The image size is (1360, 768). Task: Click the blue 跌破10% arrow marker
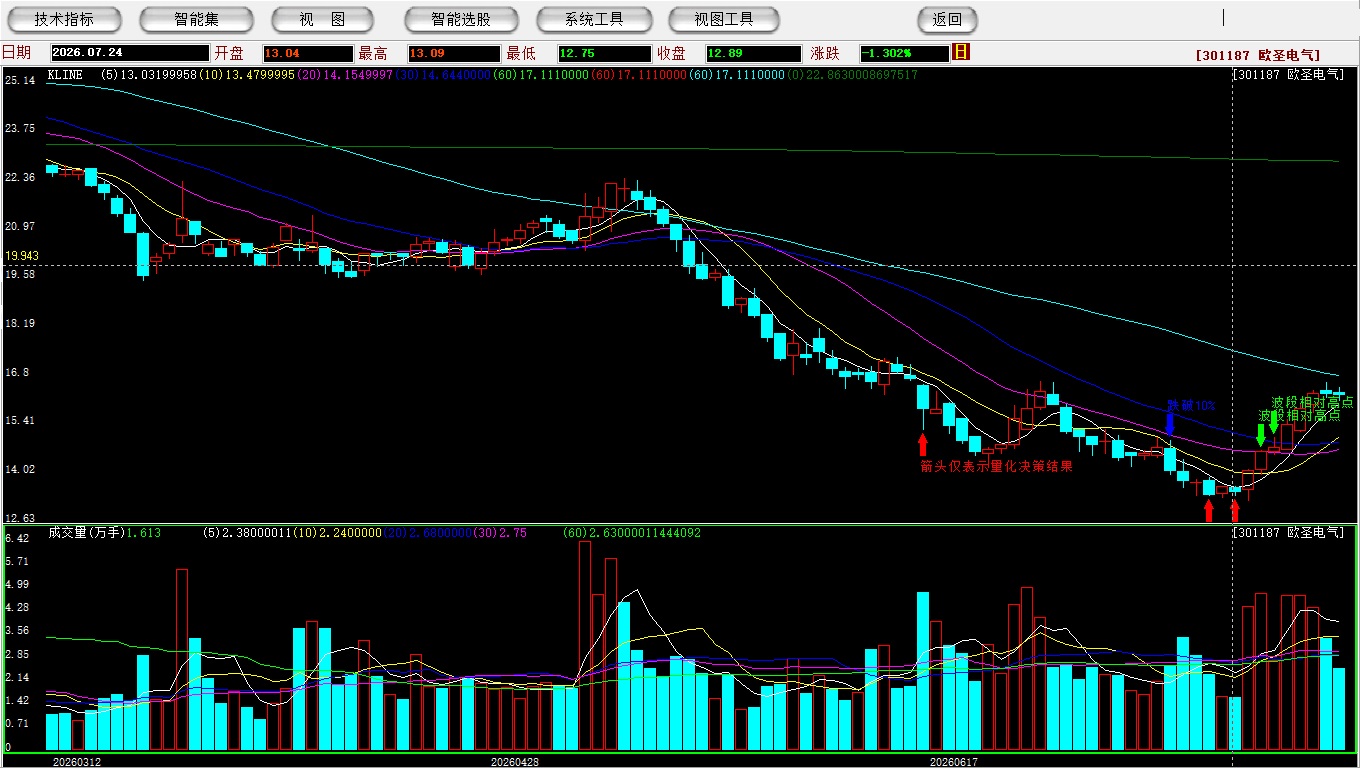coord(1169,424)
